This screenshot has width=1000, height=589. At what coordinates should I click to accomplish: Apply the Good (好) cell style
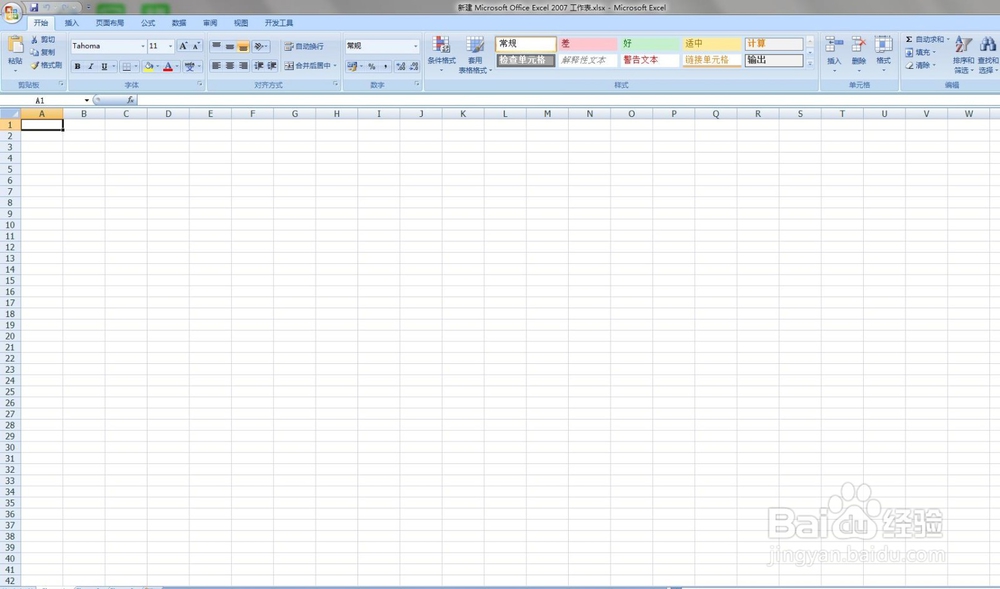click(x=650, y=43)
